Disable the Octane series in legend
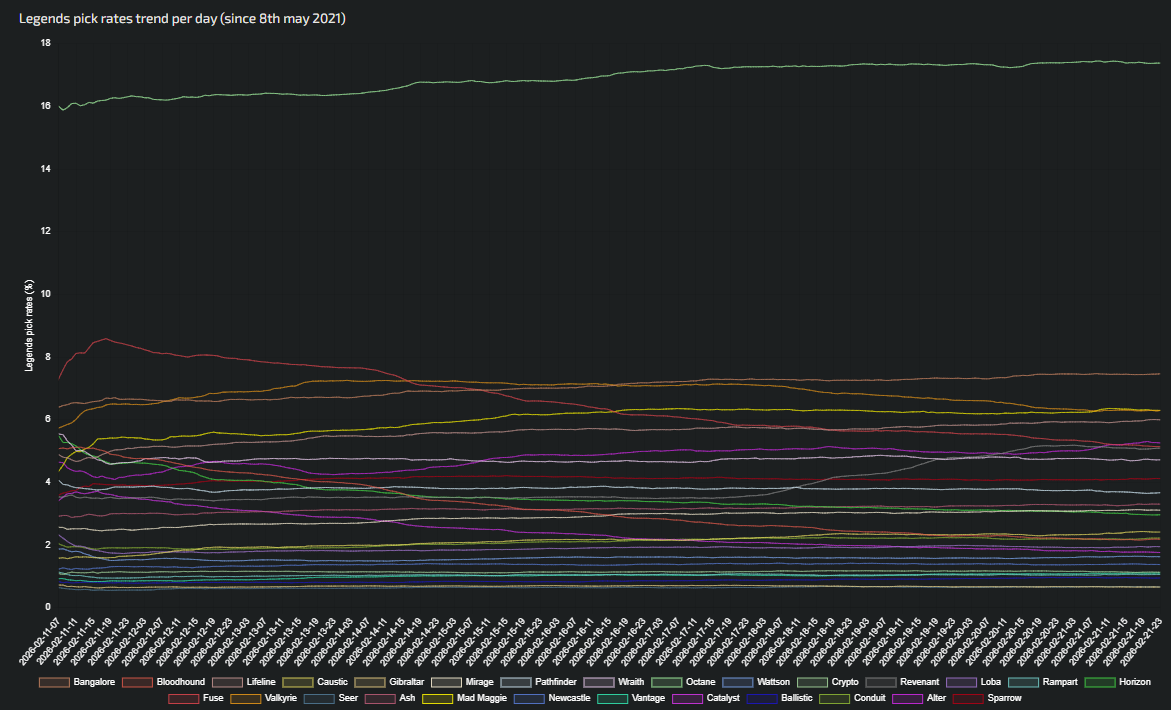The width and height of the screenshot is (1171, 710). [700, 682]
